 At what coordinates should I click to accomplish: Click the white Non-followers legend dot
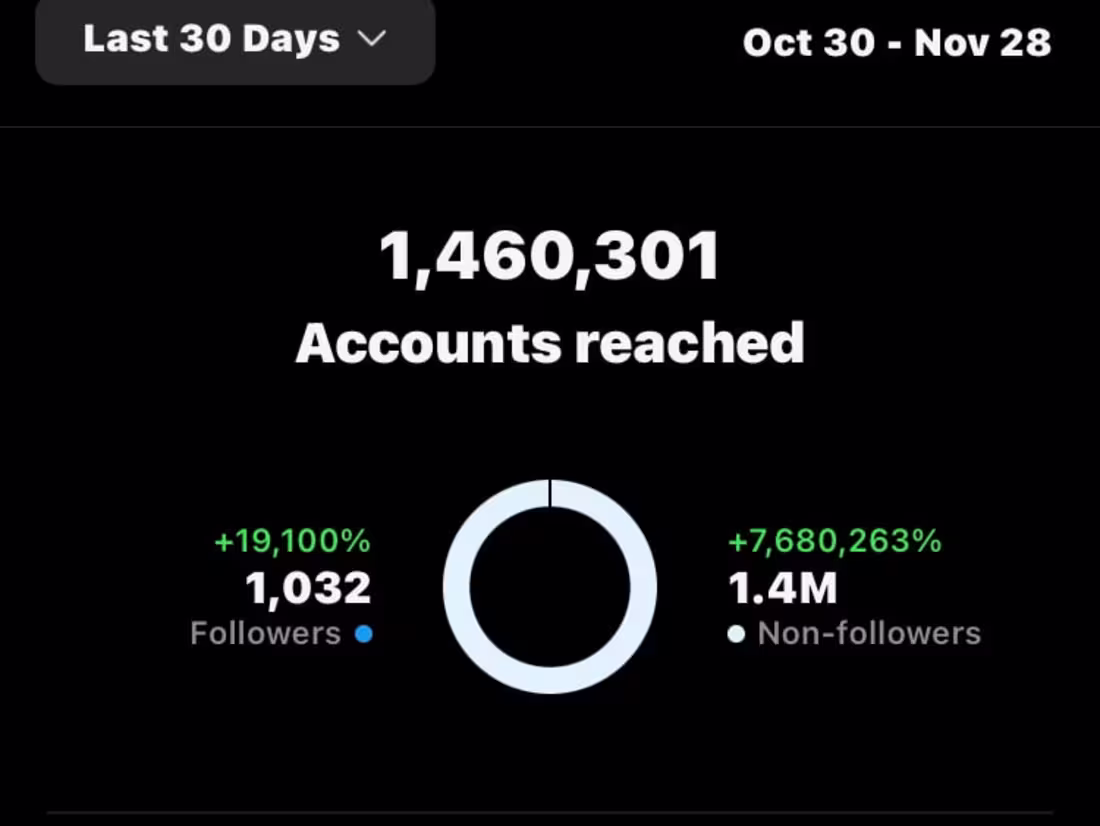[736, 634]
